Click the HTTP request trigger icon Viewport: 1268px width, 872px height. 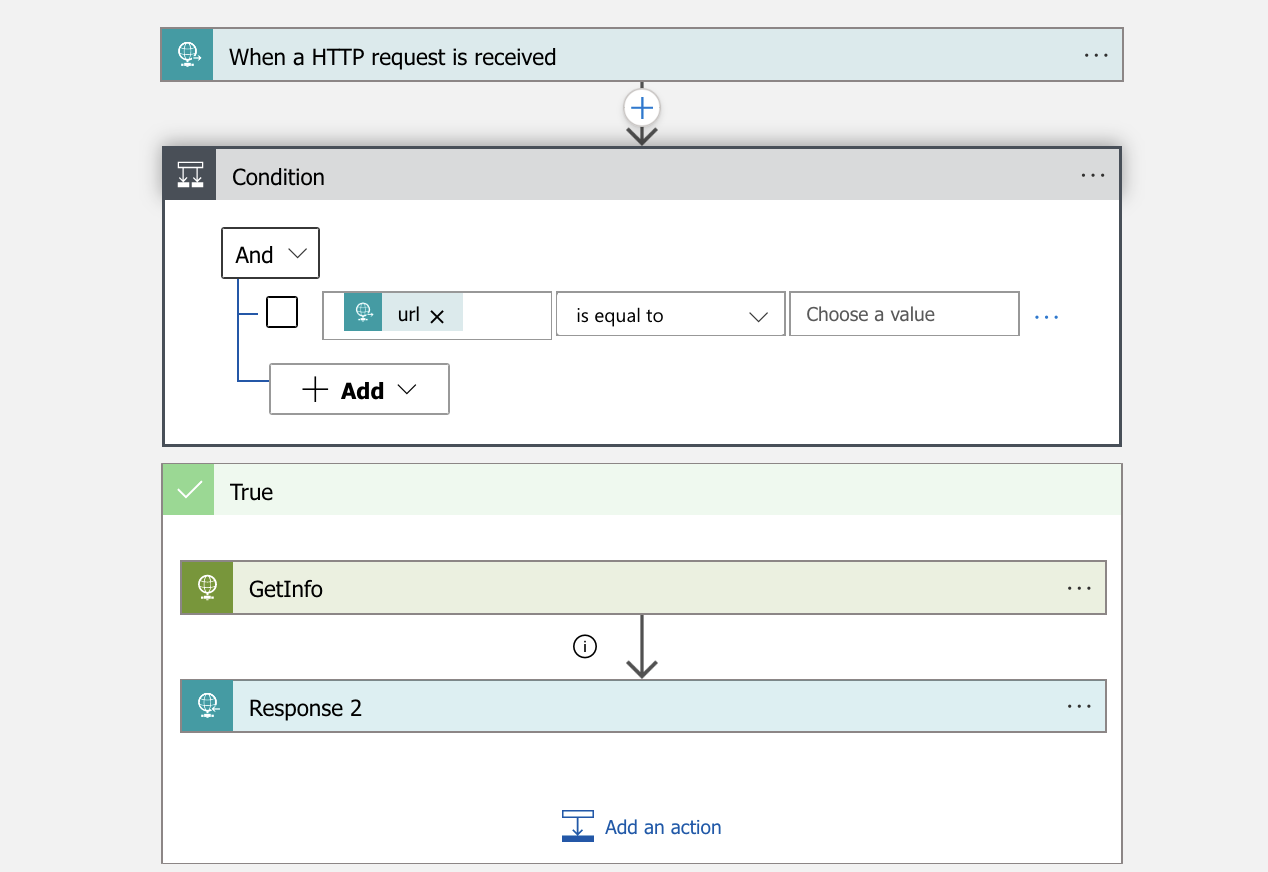coord(187,55)
